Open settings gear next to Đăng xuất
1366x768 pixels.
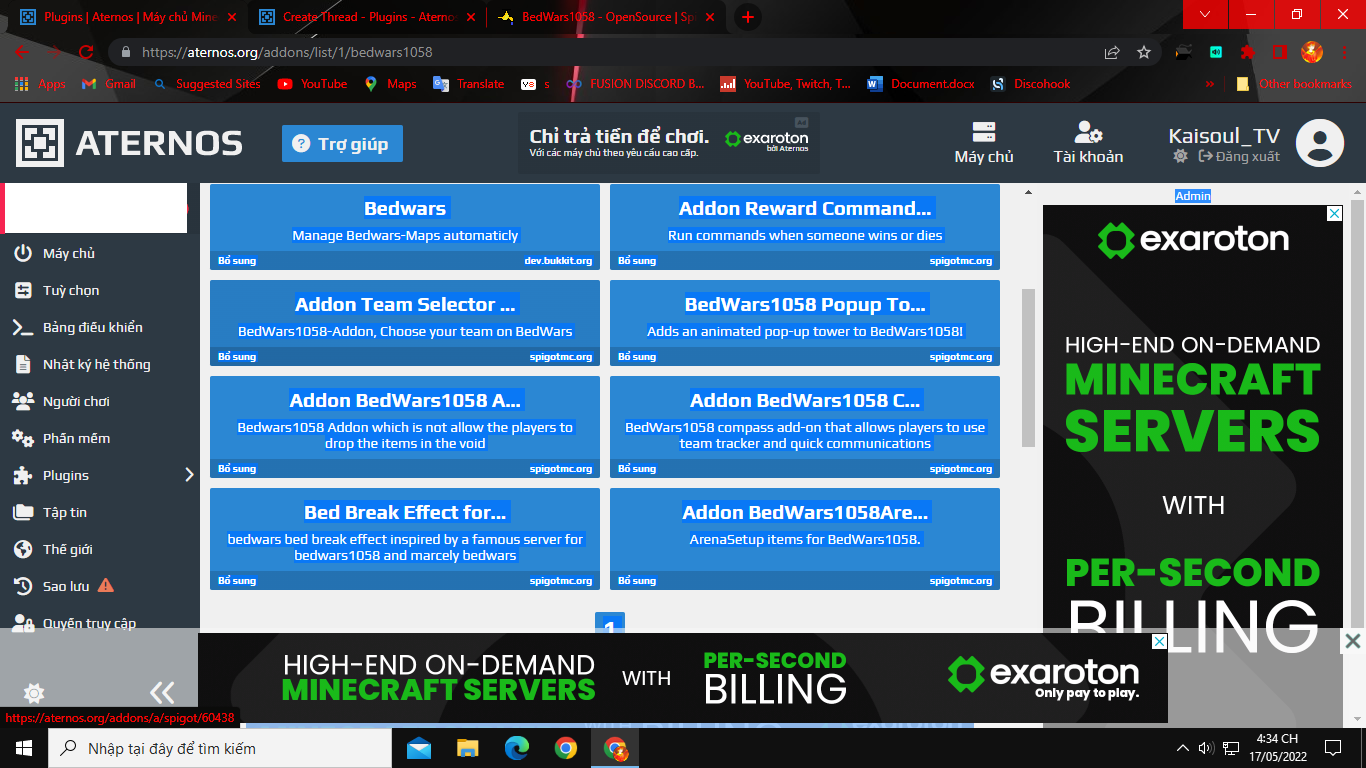(1180, 156)
